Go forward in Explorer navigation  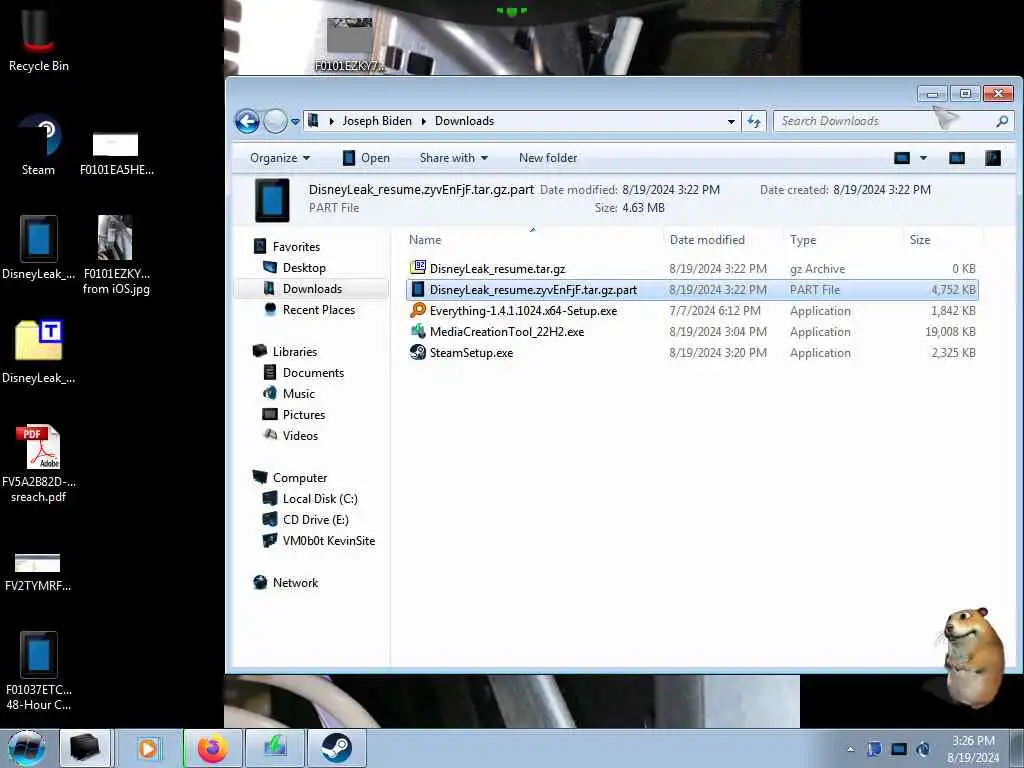[x=275, y=121]
